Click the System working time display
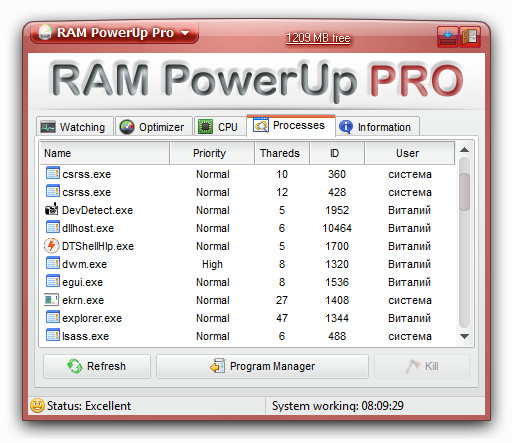Screen dimensions: 512x443 (338, 406)
